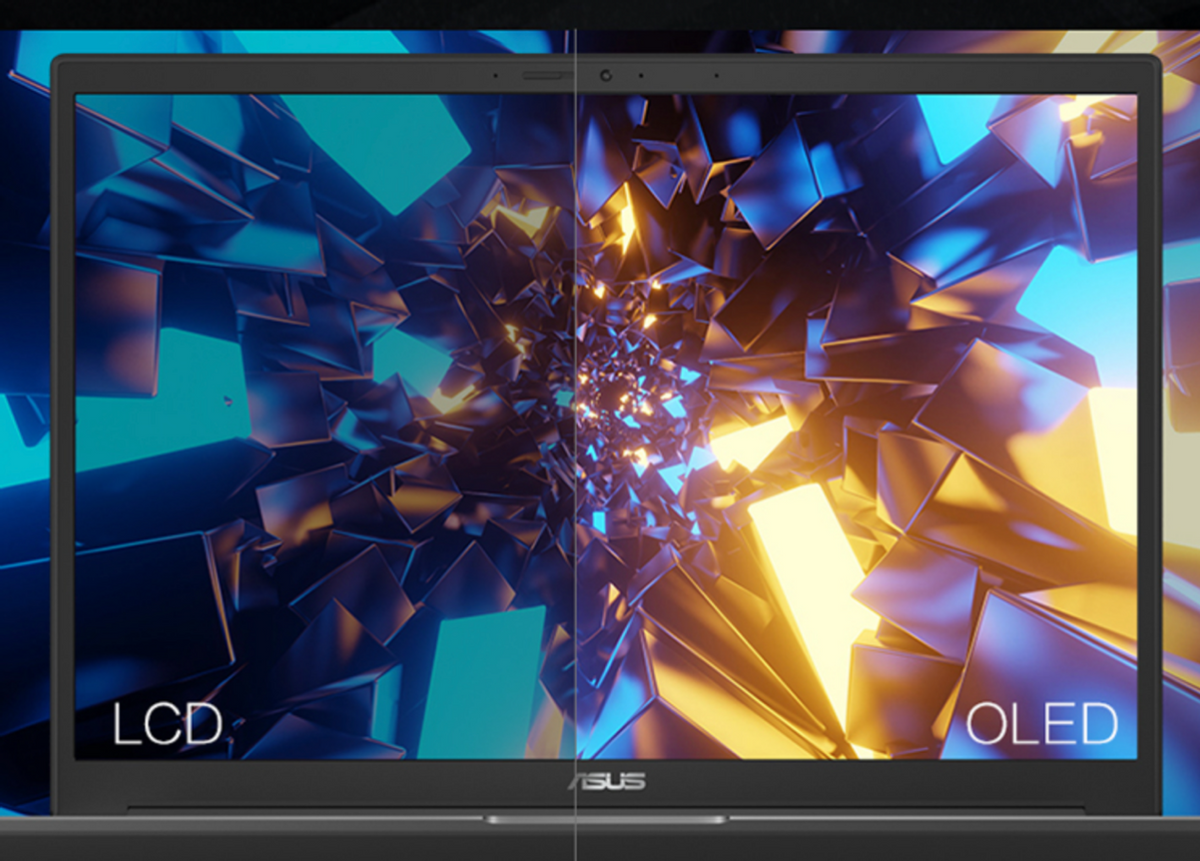Click the rightmost microphone dot on bezel
The image size is (1200, 861).
click(x=716, y=75)
